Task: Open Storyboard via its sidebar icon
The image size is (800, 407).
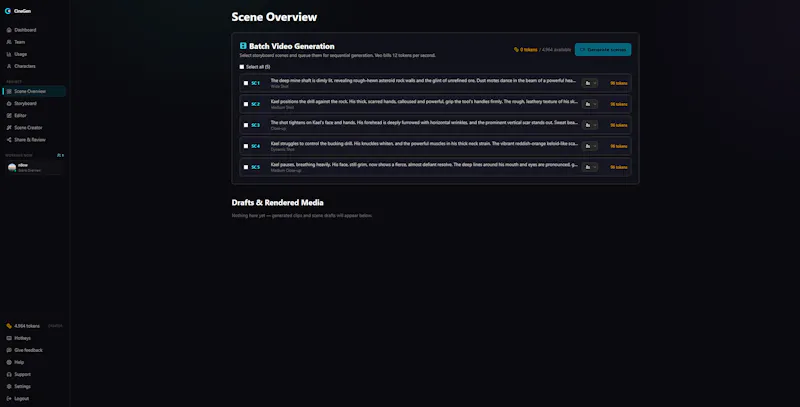Action: (9, 104)
